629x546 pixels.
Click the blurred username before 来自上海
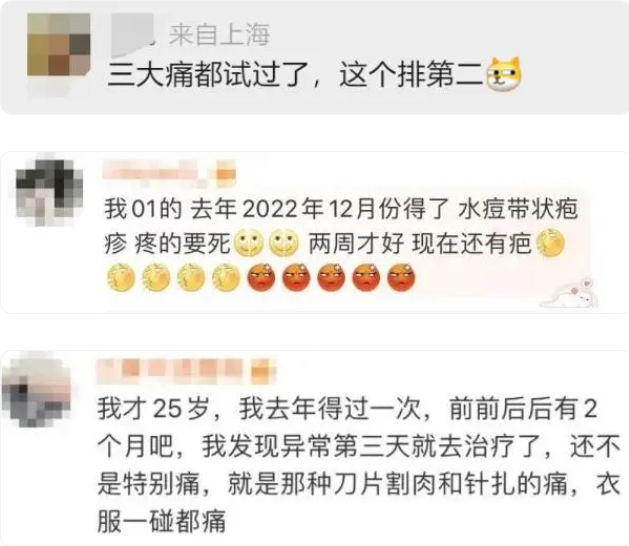point(134,35)
